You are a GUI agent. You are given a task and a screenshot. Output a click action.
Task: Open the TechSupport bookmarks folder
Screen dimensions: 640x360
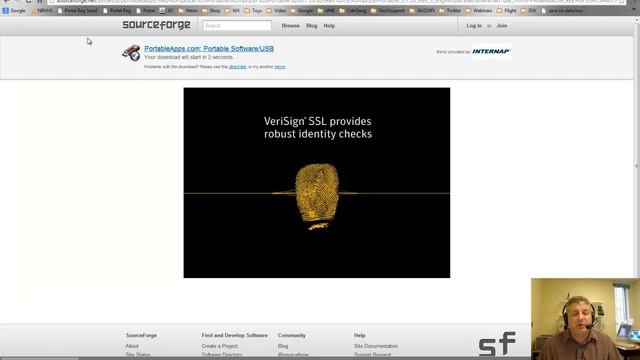(x=388, y=11)
